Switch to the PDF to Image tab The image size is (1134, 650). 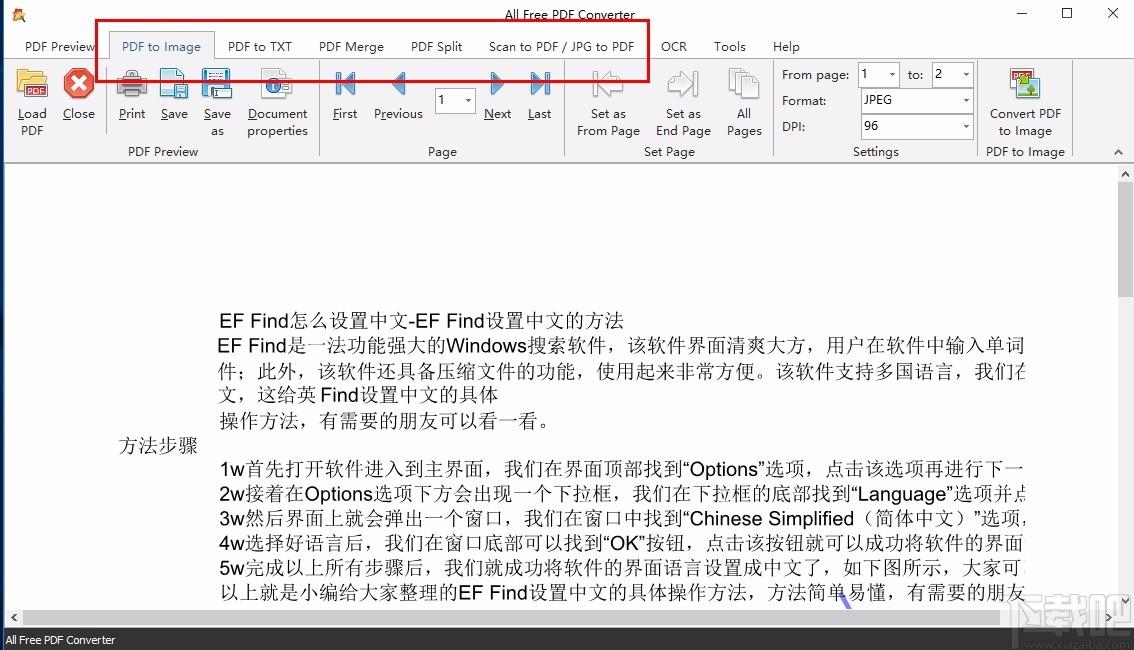[161, 46]
